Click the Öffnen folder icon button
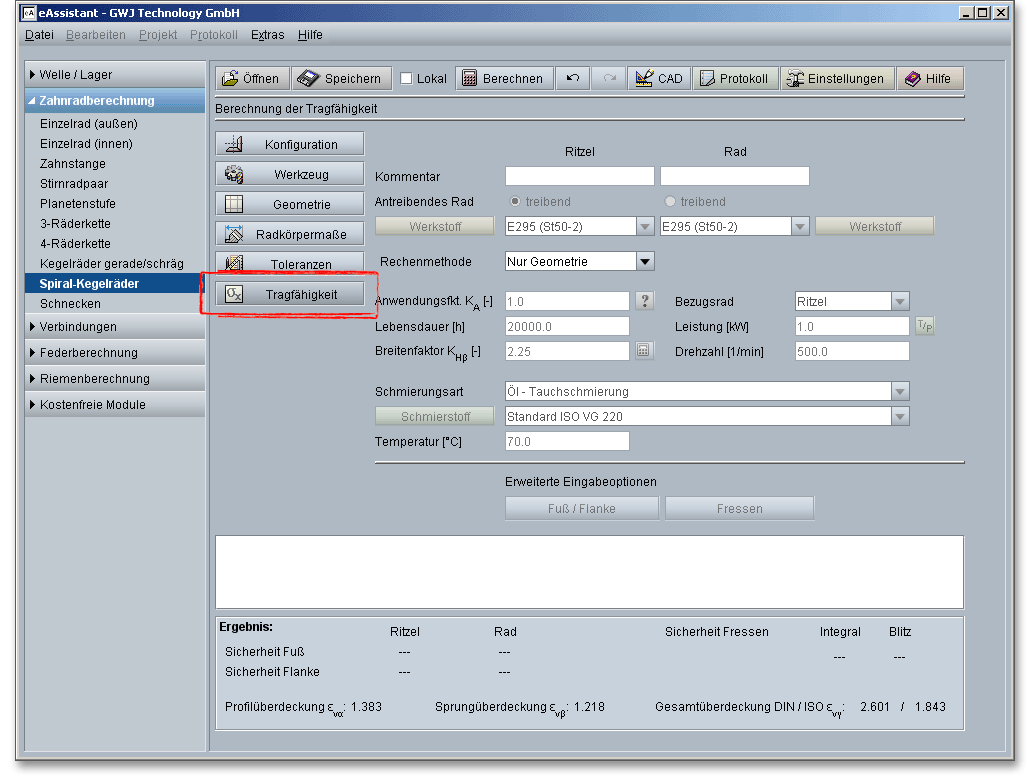 (251, 78)
